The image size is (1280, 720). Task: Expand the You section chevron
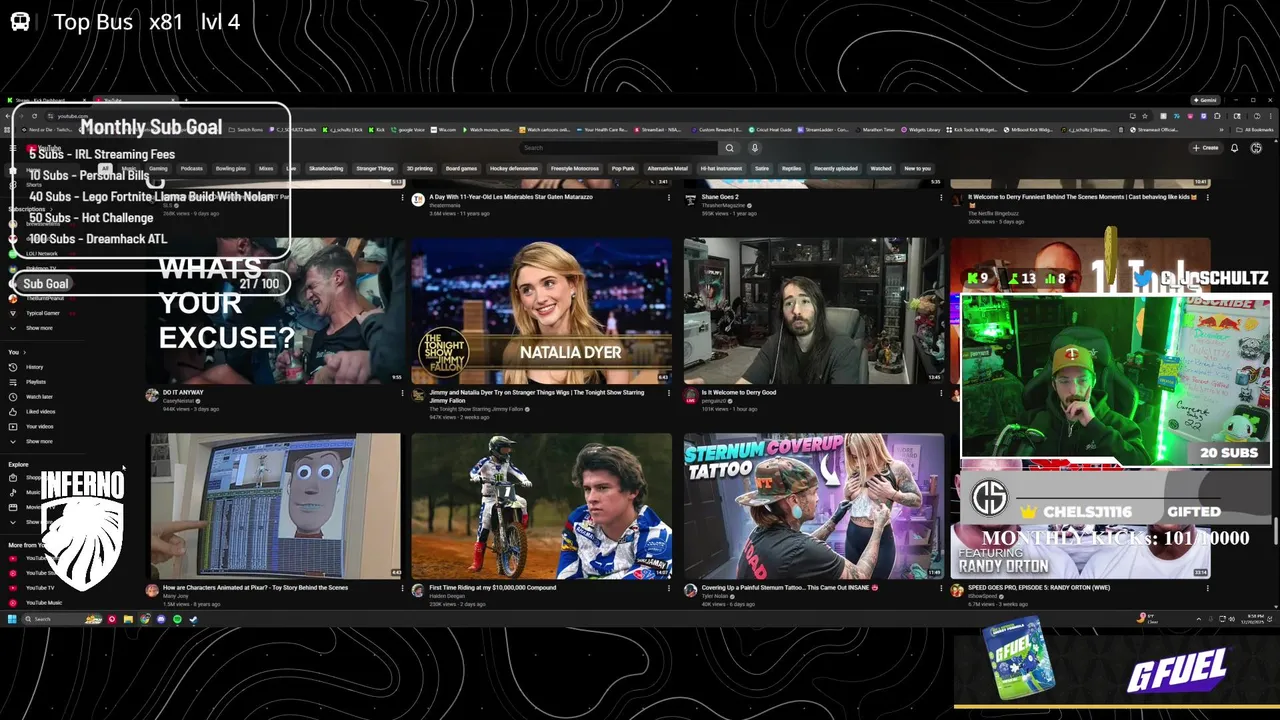point(24,352)
